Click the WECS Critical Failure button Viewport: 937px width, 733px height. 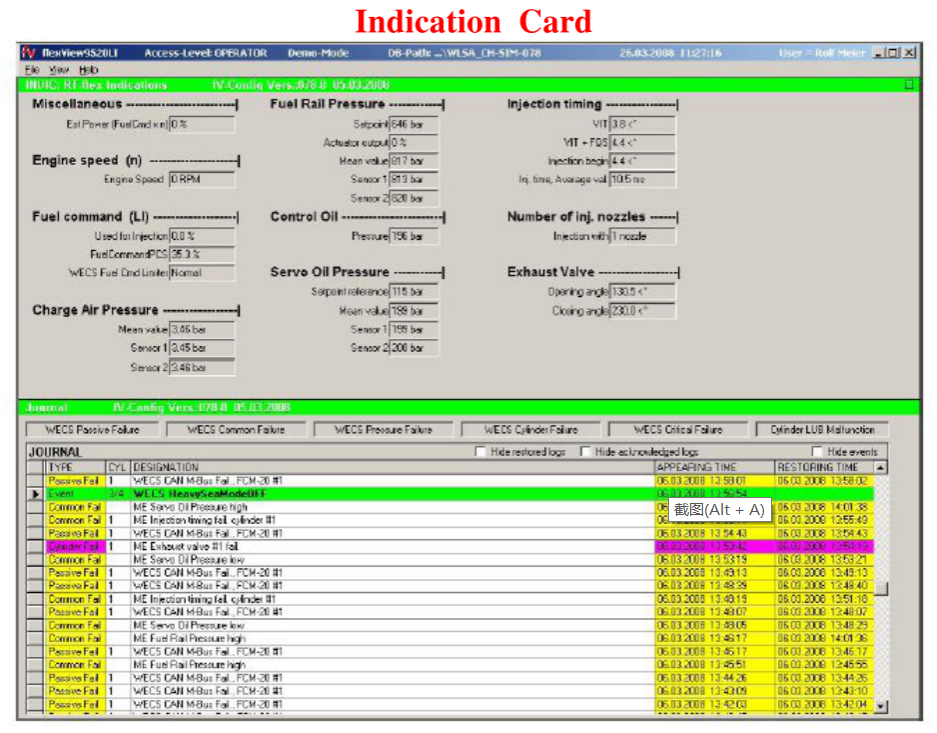click(x=678, y=430)
